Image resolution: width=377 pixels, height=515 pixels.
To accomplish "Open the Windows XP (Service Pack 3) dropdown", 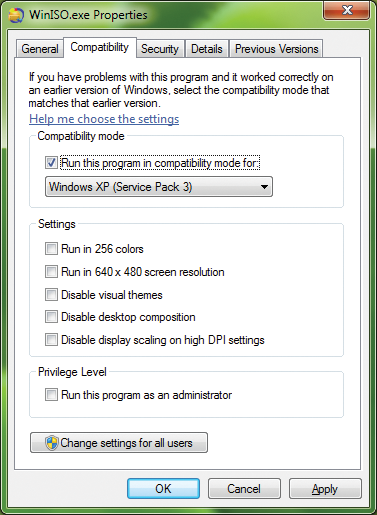I will point(159,187).
